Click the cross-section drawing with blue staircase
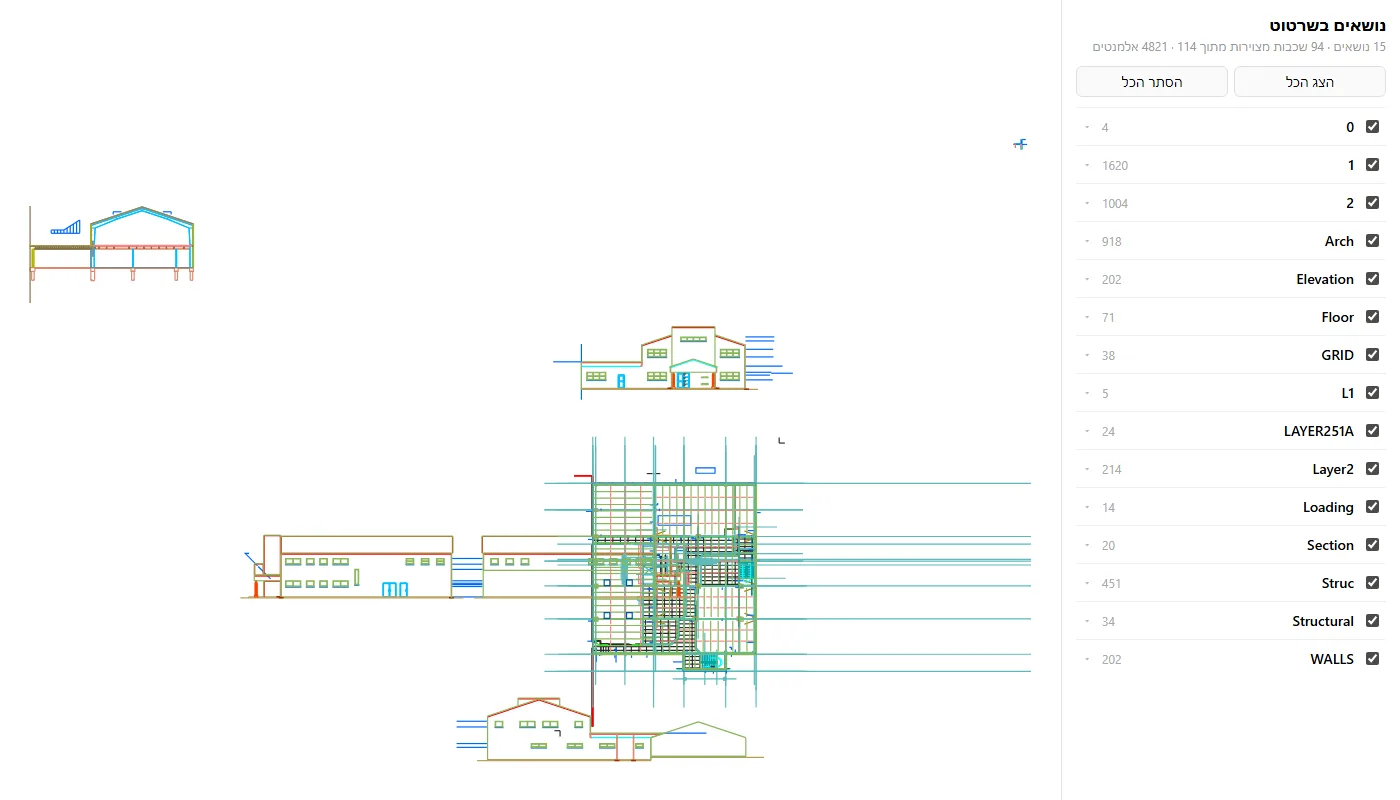This screenshot has width=1400, height=800. (112, 252)
